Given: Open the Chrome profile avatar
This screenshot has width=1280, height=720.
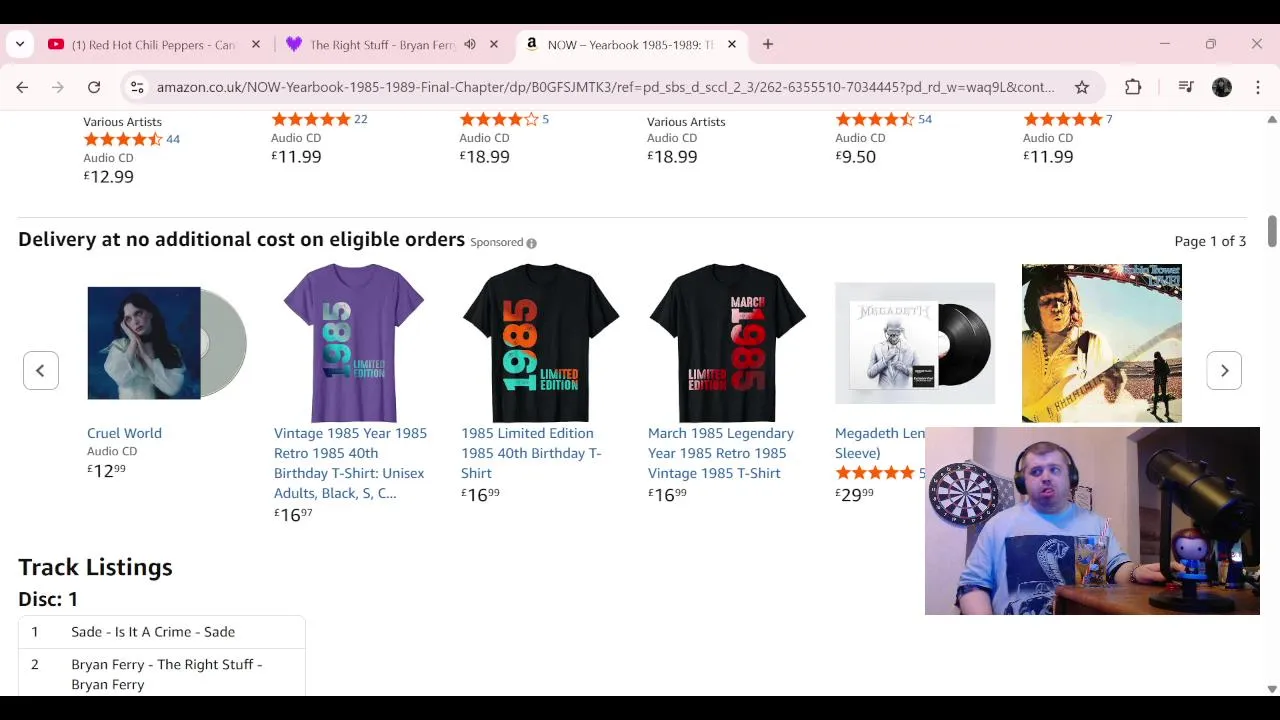Looking at the screenshot, I should click(1222, 87).
